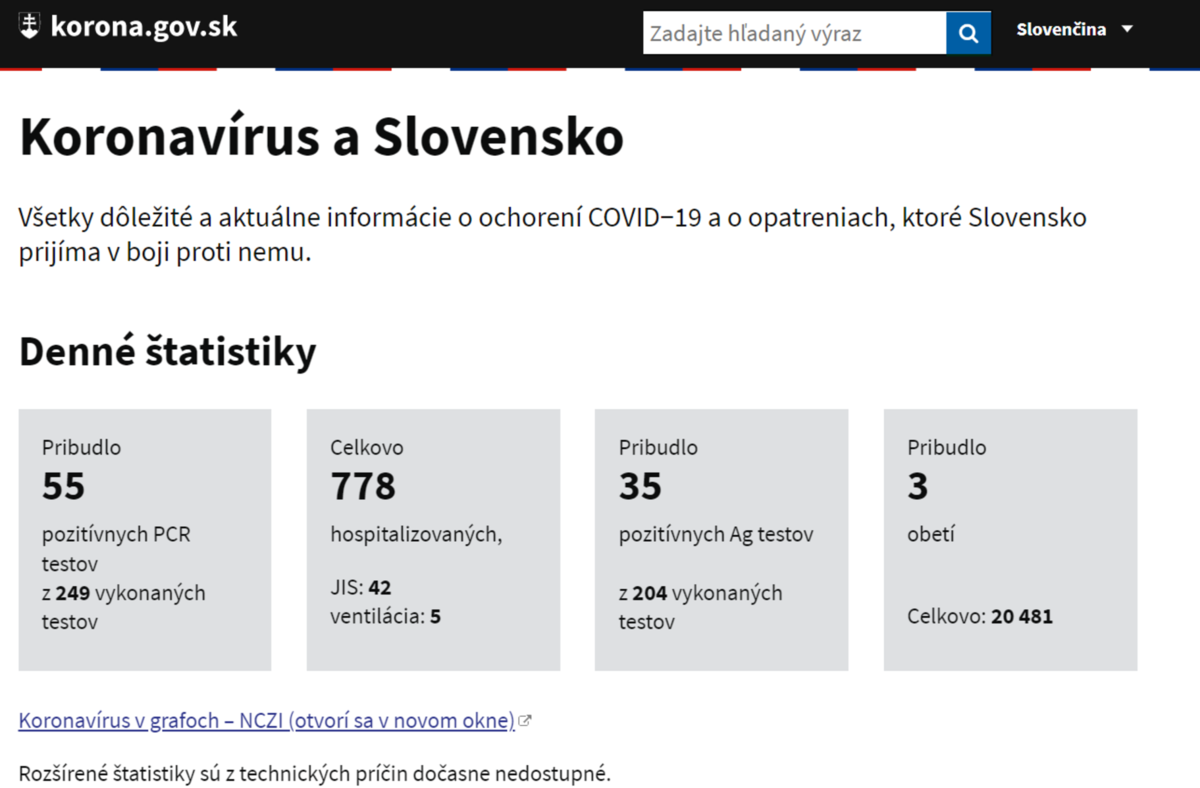Open the Koronavírus v grafoch – NCZI link
This screenshot has width=1200, height=788.
pyautogui.click(x=266, y=721)
